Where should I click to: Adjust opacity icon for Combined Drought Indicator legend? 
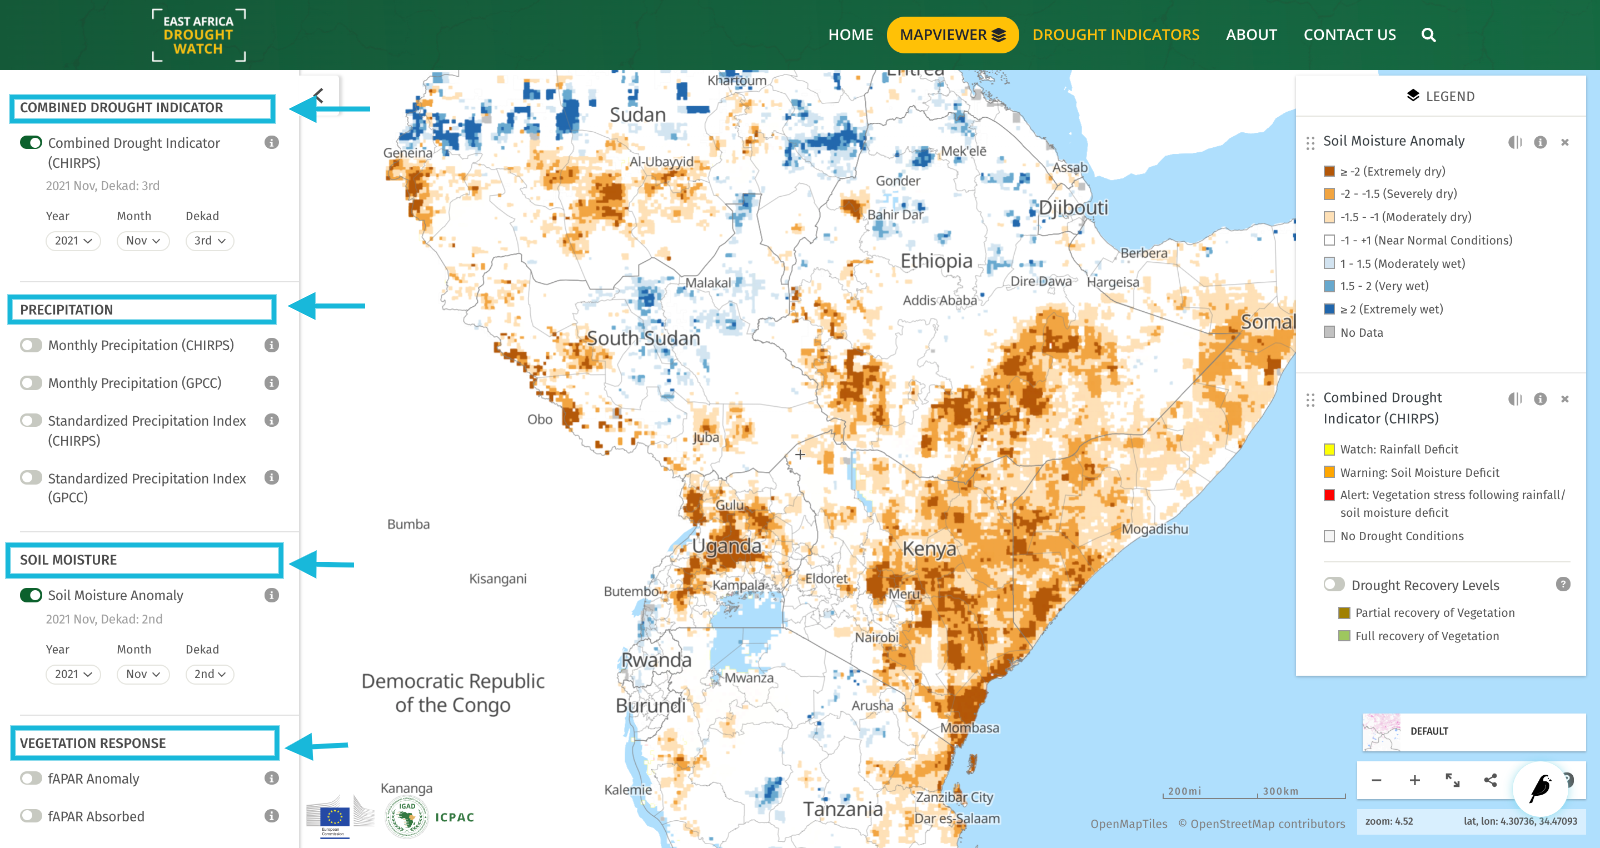(x=1515, y=399)
